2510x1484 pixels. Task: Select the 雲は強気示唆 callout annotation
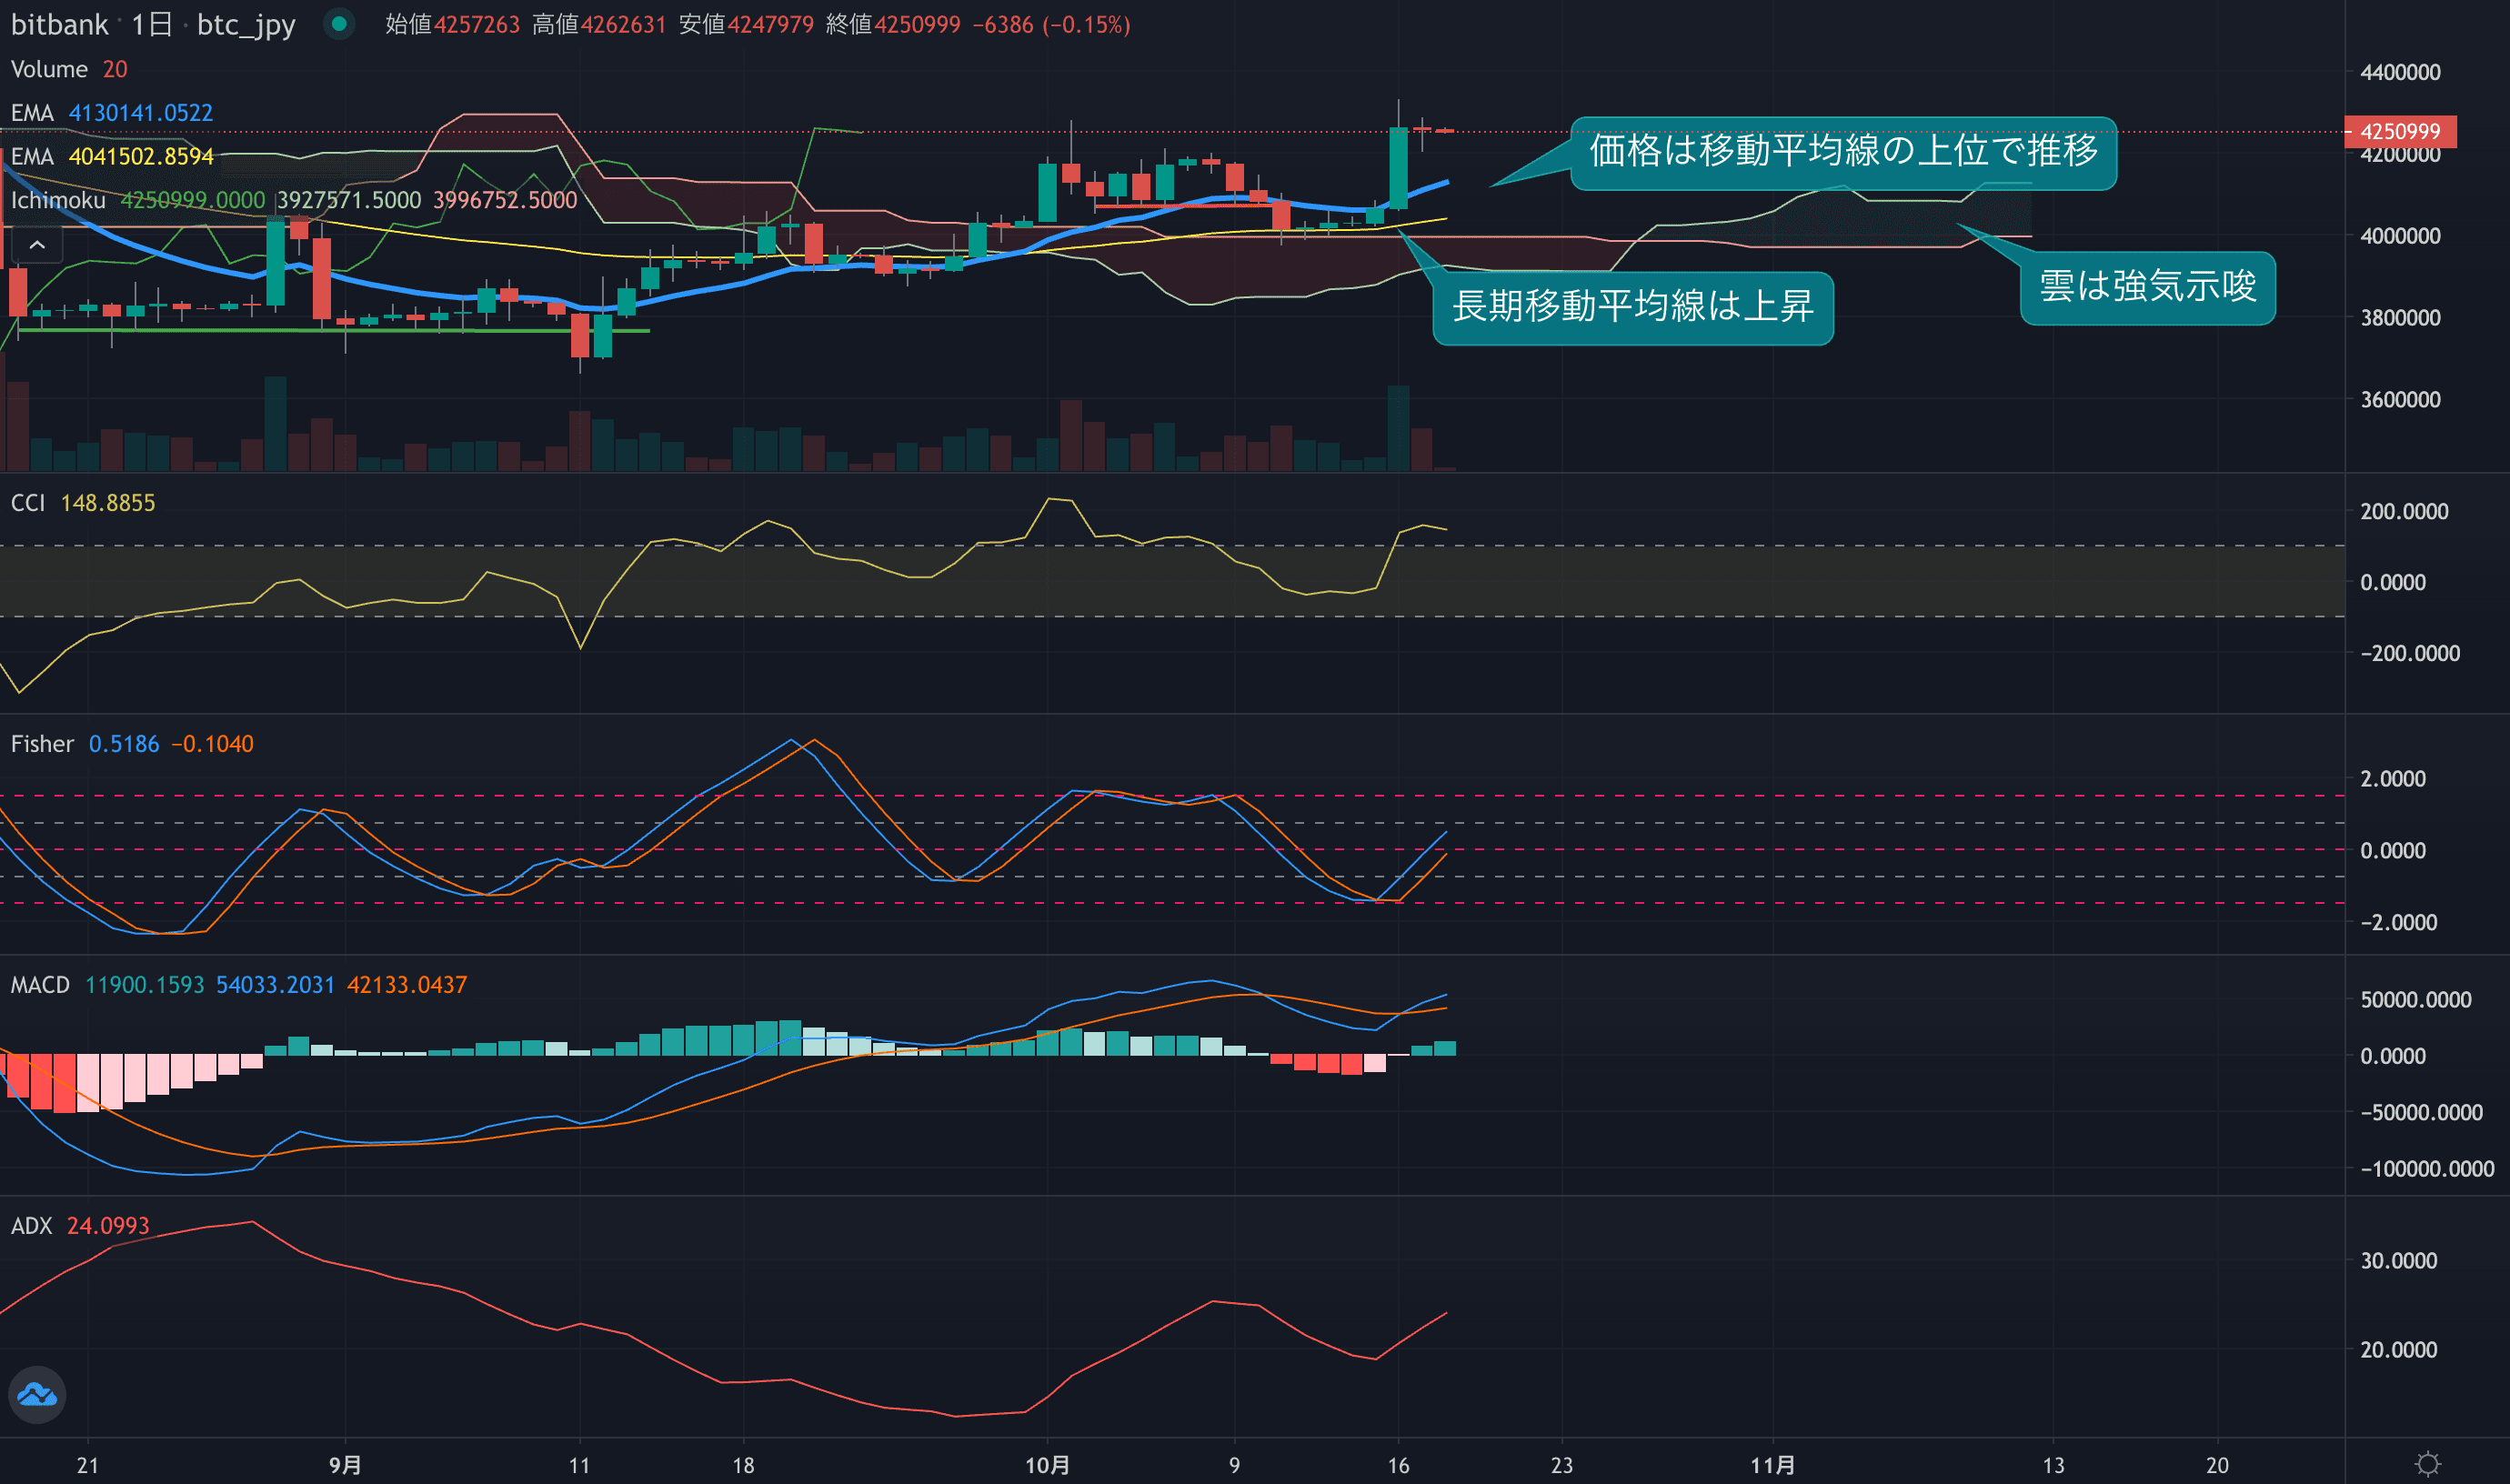tap(2147, 287)
